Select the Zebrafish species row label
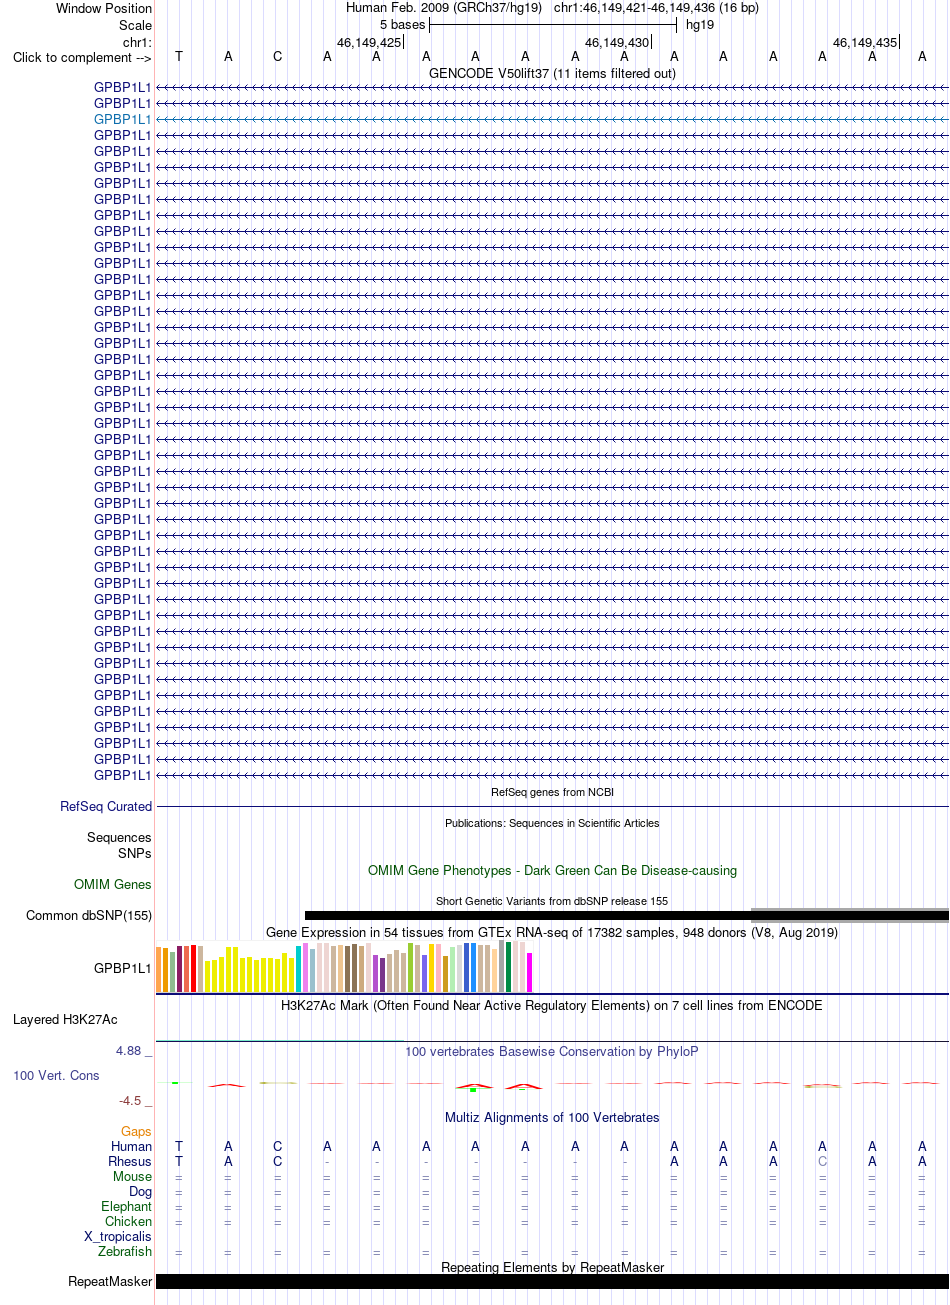This screenshot has height=1305, width=950. tap(125, 1251)
